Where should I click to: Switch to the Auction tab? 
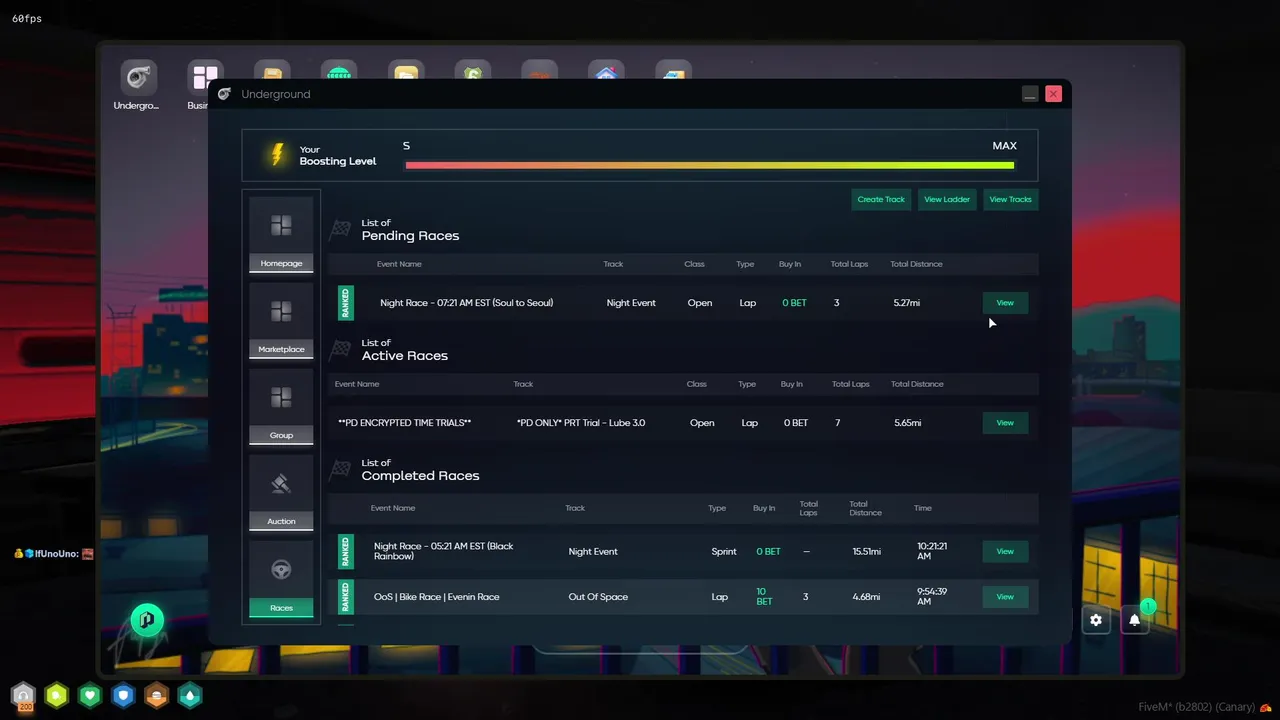click(281, 492)
